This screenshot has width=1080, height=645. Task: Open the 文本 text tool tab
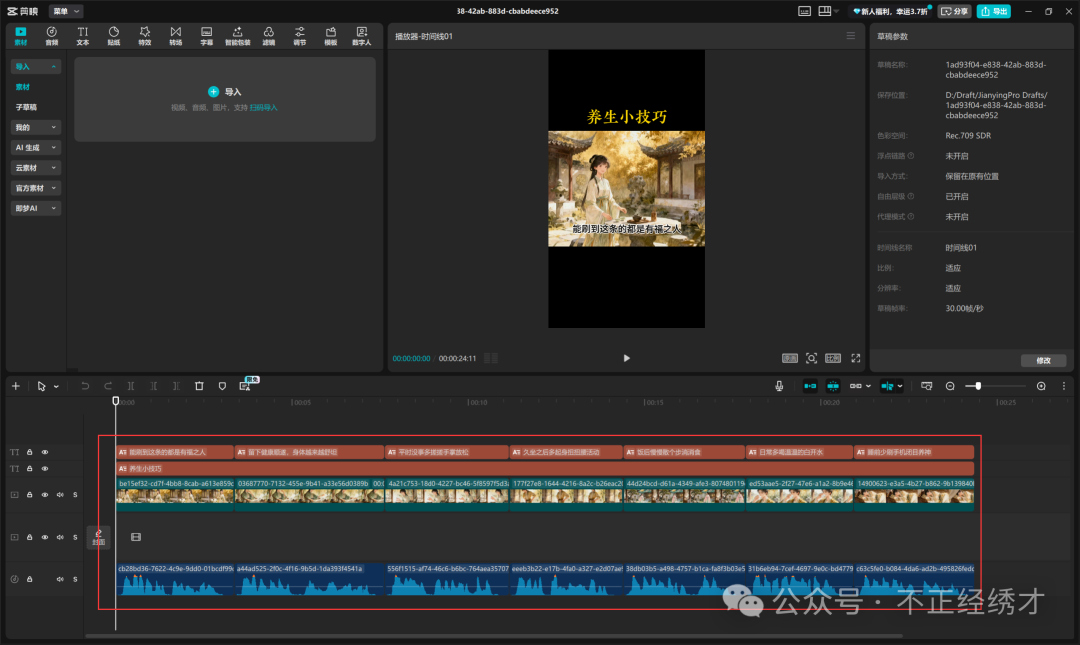(83, 36)
